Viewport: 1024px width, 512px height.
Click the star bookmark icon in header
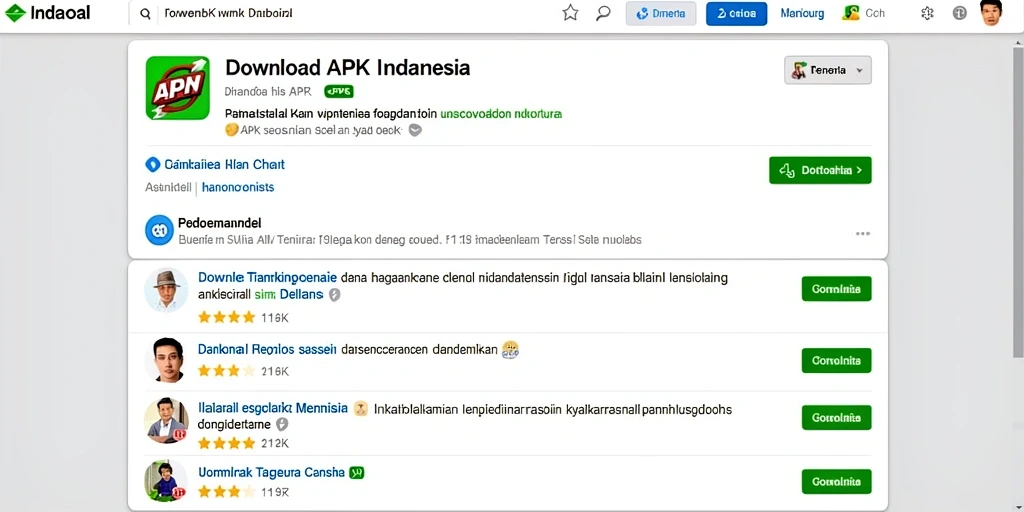[570, 13]
